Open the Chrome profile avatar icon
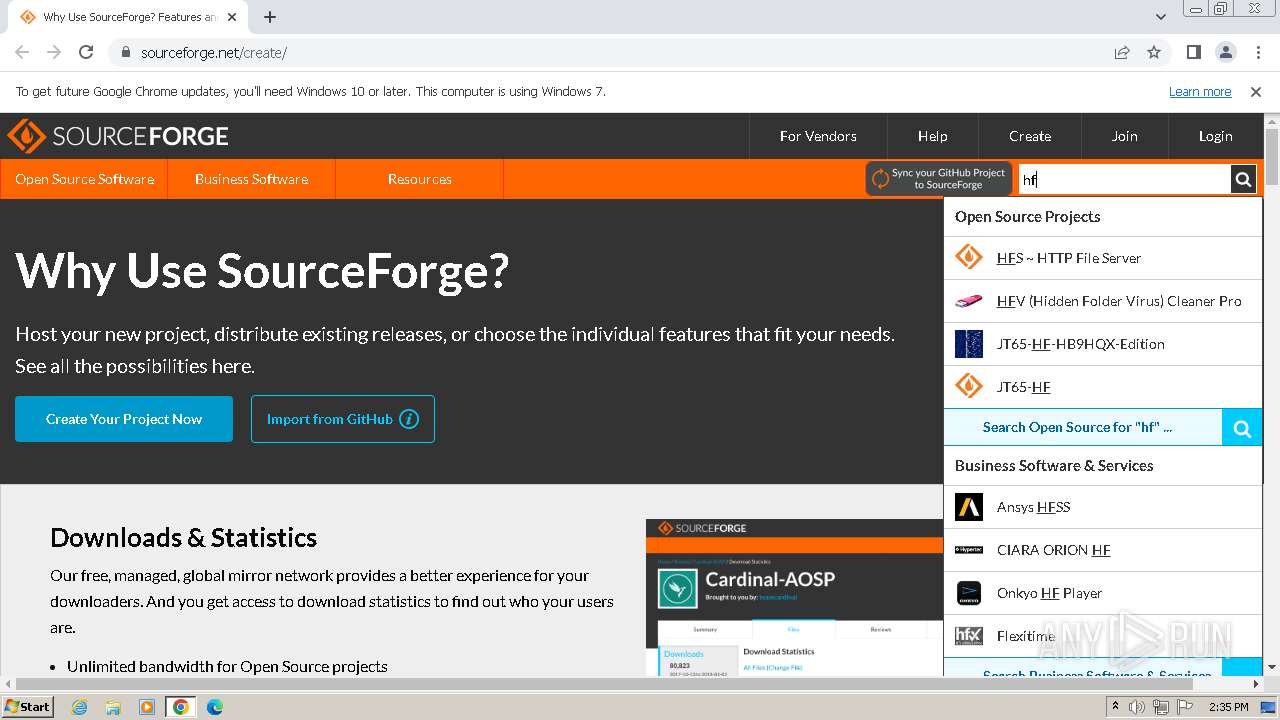The image size is (1280, 720). click(1225, 53)
